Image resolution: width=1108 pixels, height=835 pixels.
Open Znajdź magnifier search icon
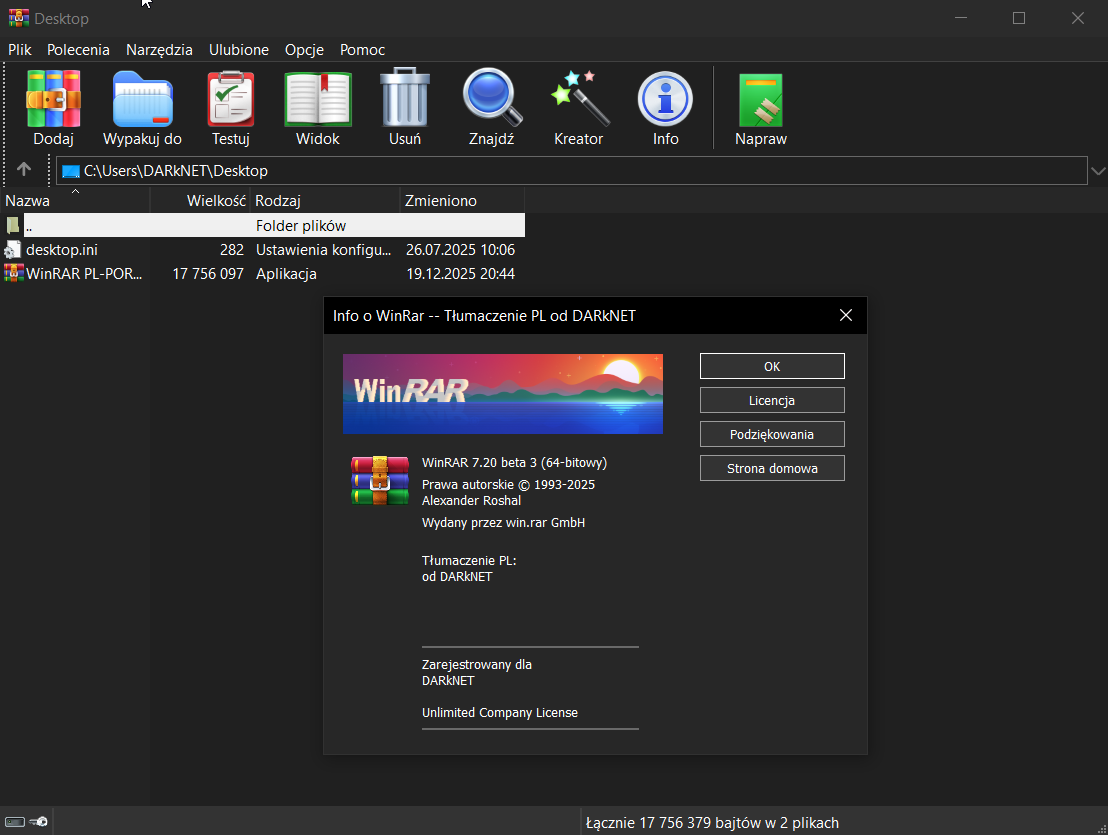click(x=492, y=97)
